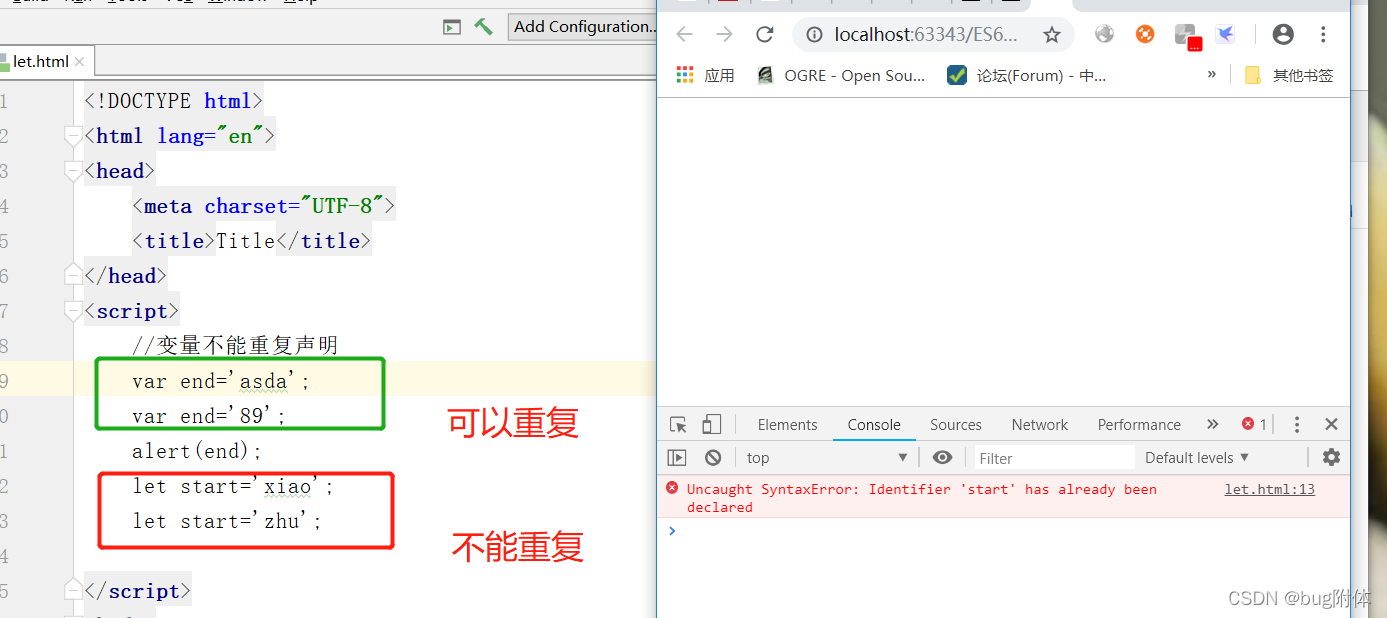Click the red error icon in the console message
The image size is (1387, 618).
[x=672, y=488]
